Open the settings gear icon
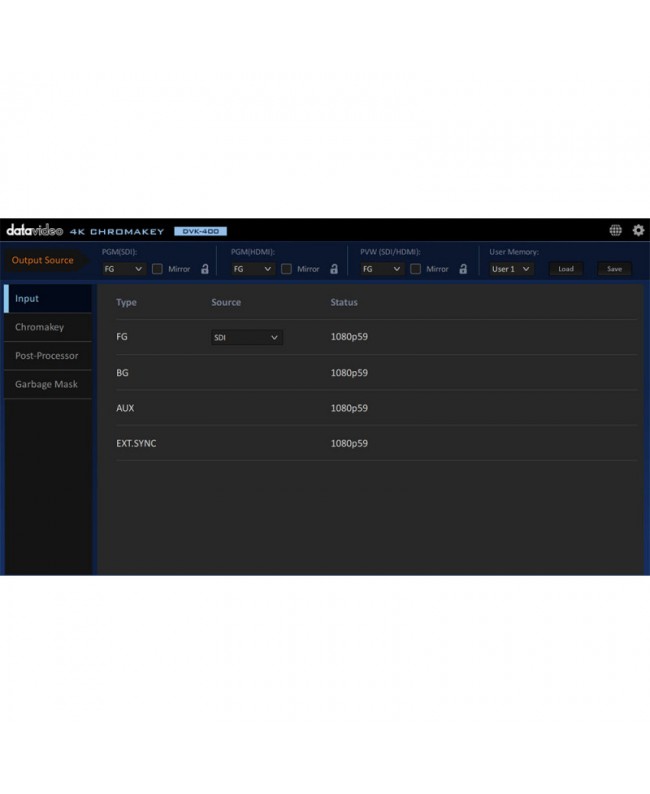Screen dimensions: 650x794 [638, 230]
